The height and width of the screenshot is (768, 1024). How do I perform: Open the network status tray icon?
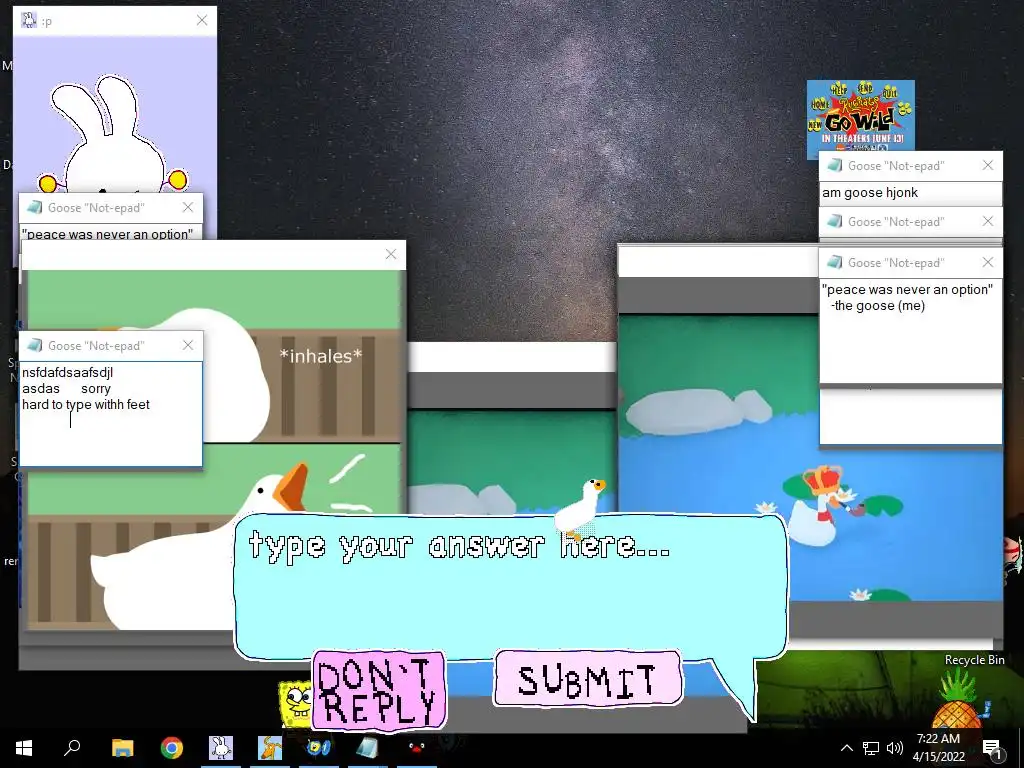pyautogui.click(x=871, y=748)
